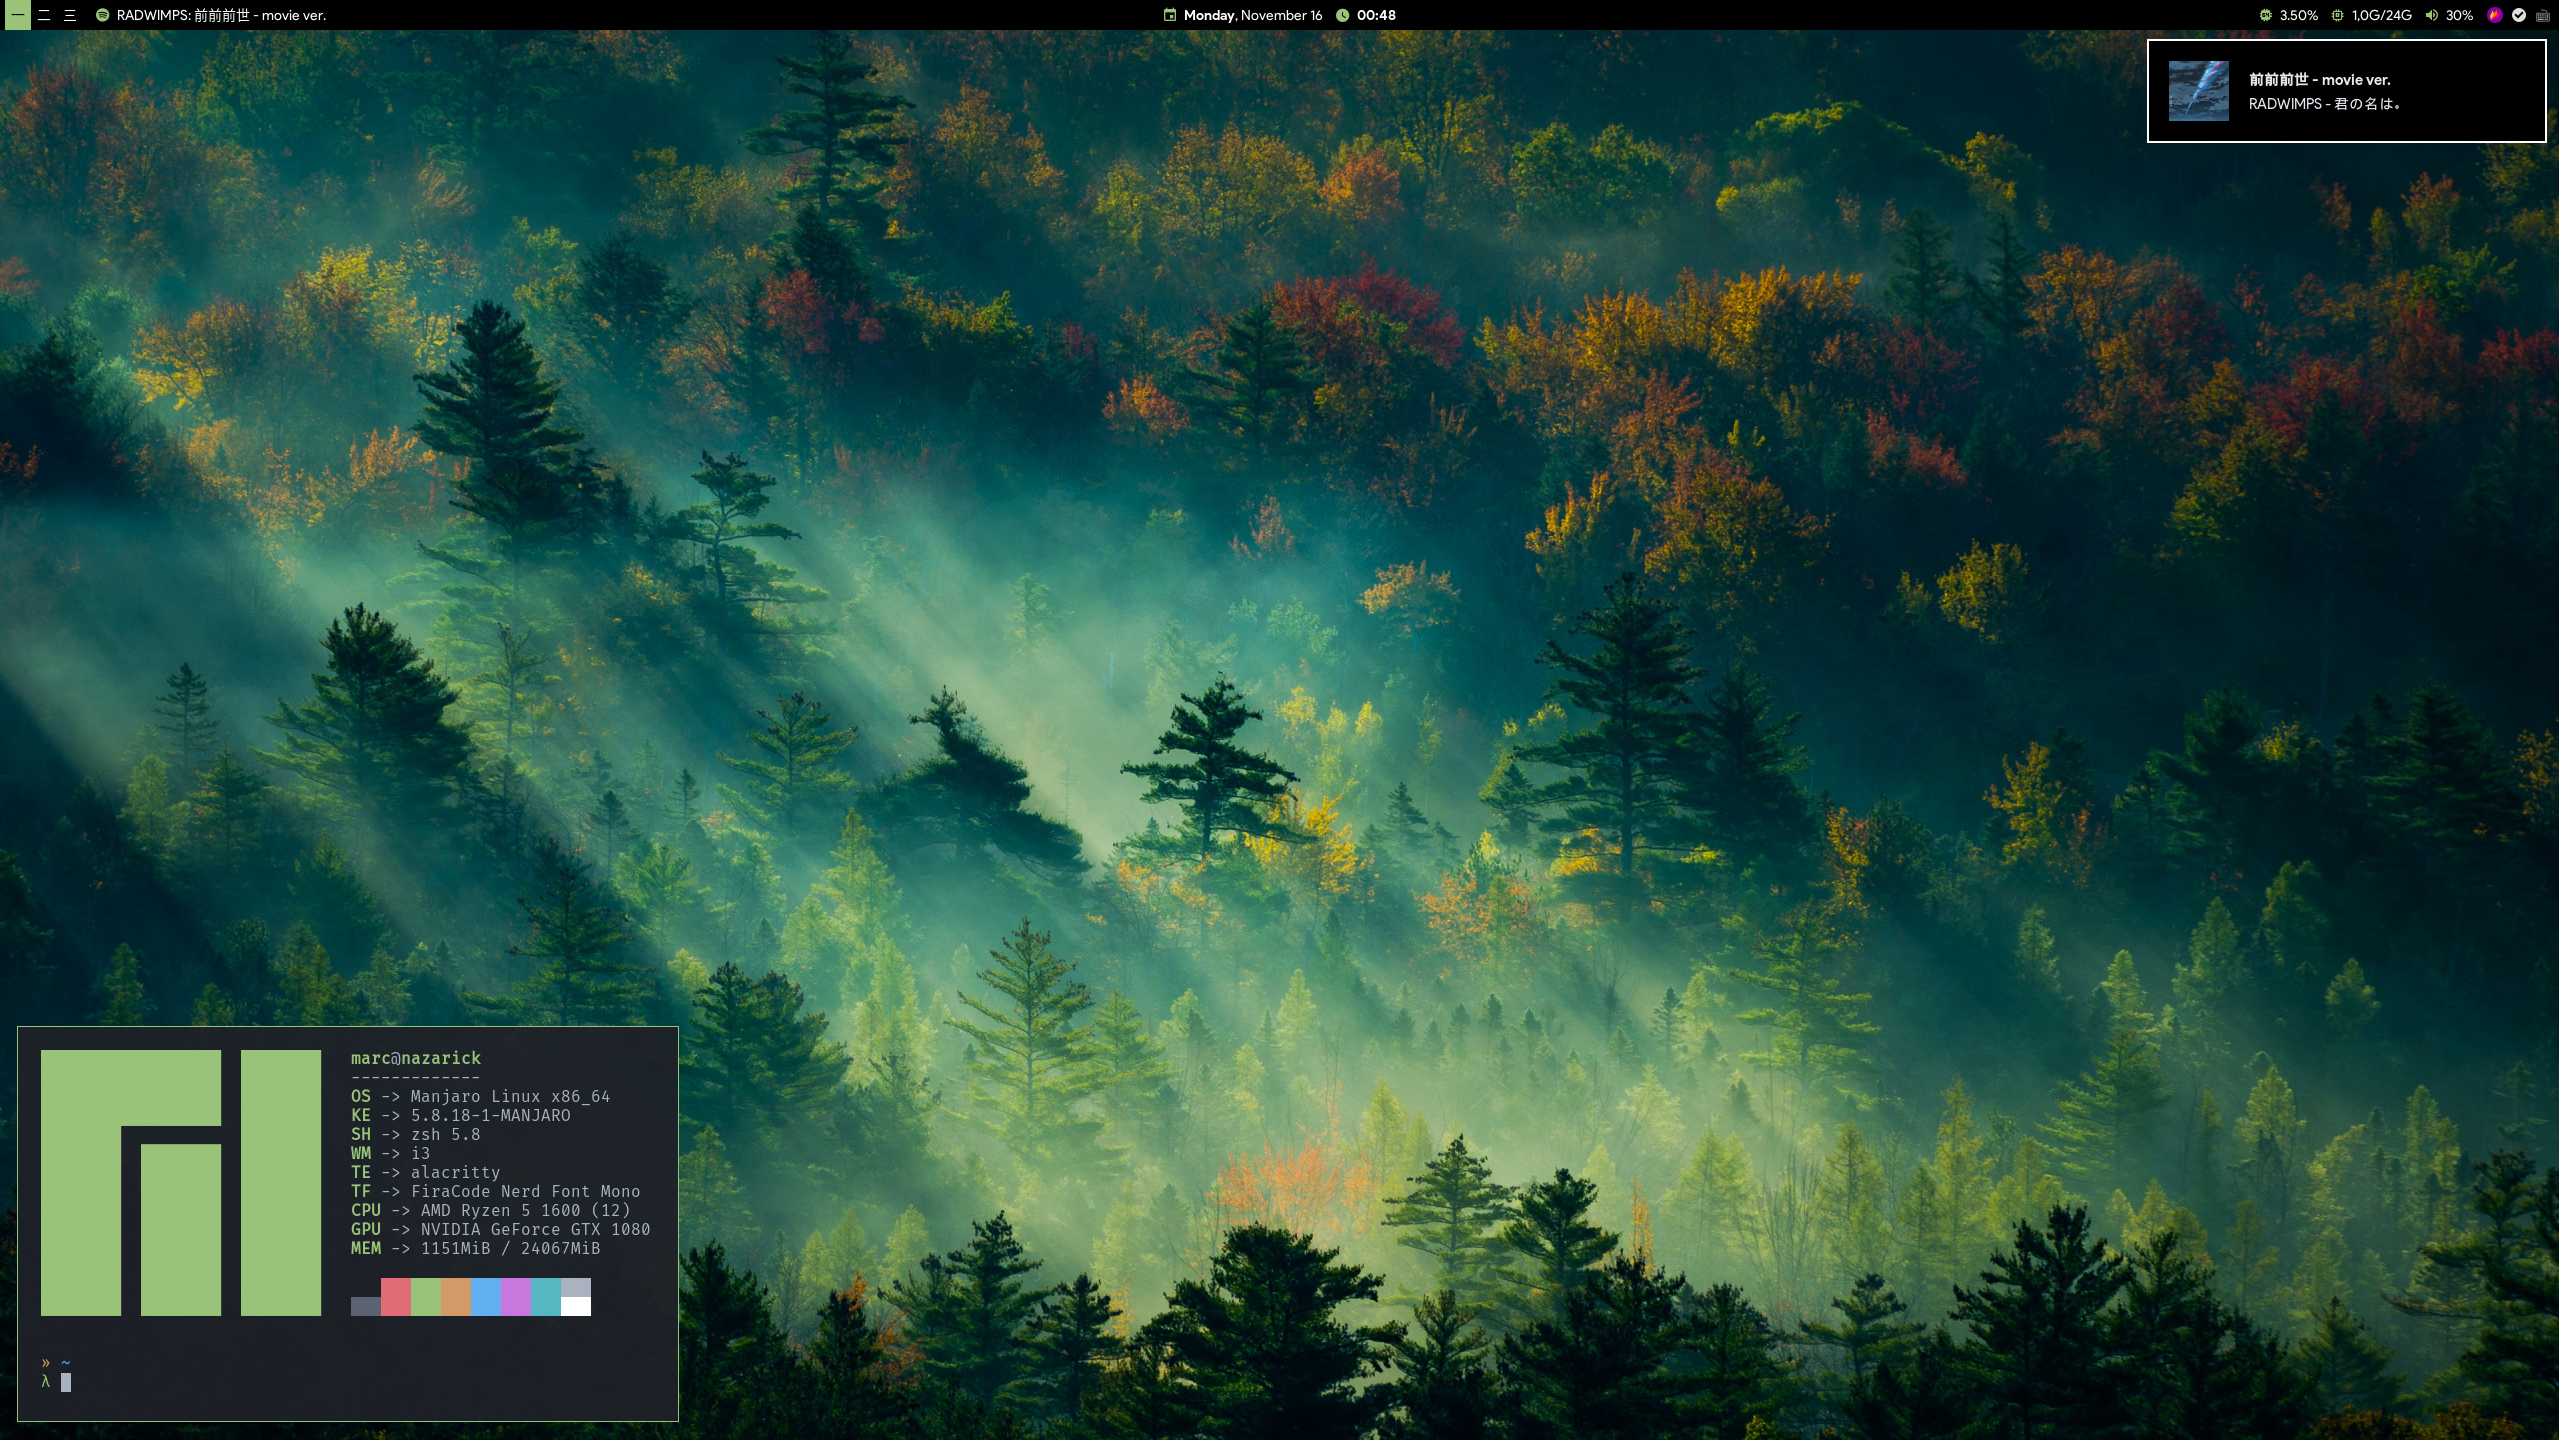Focus the alacritty terminal prompt line
The width and height of the screenshot is (2559, 1440).
click(66, 1382)
